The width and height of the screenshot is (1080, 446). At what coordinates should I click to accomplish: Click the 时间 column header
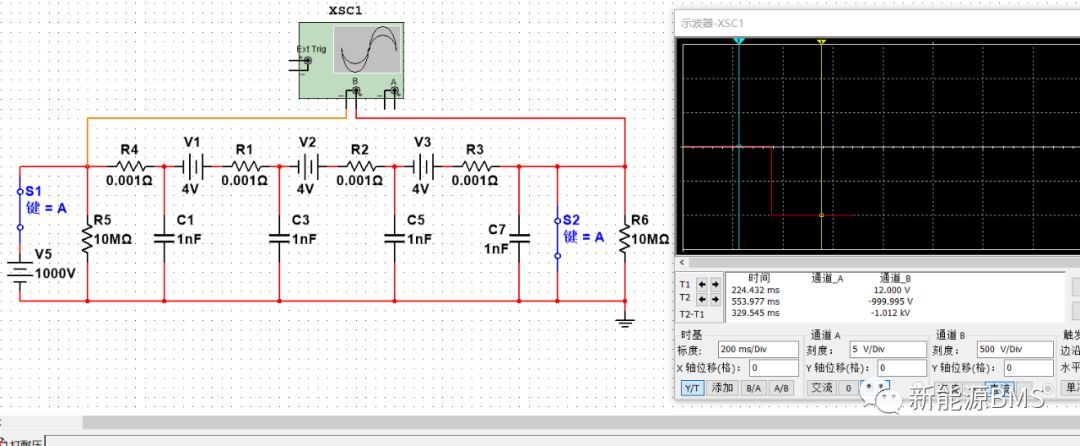(759, 278)
